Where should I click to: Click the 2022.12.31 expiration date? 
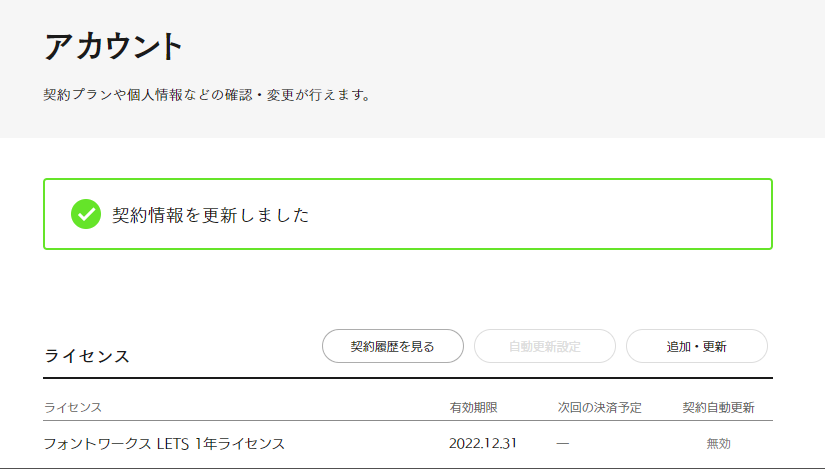coord(483,443)
